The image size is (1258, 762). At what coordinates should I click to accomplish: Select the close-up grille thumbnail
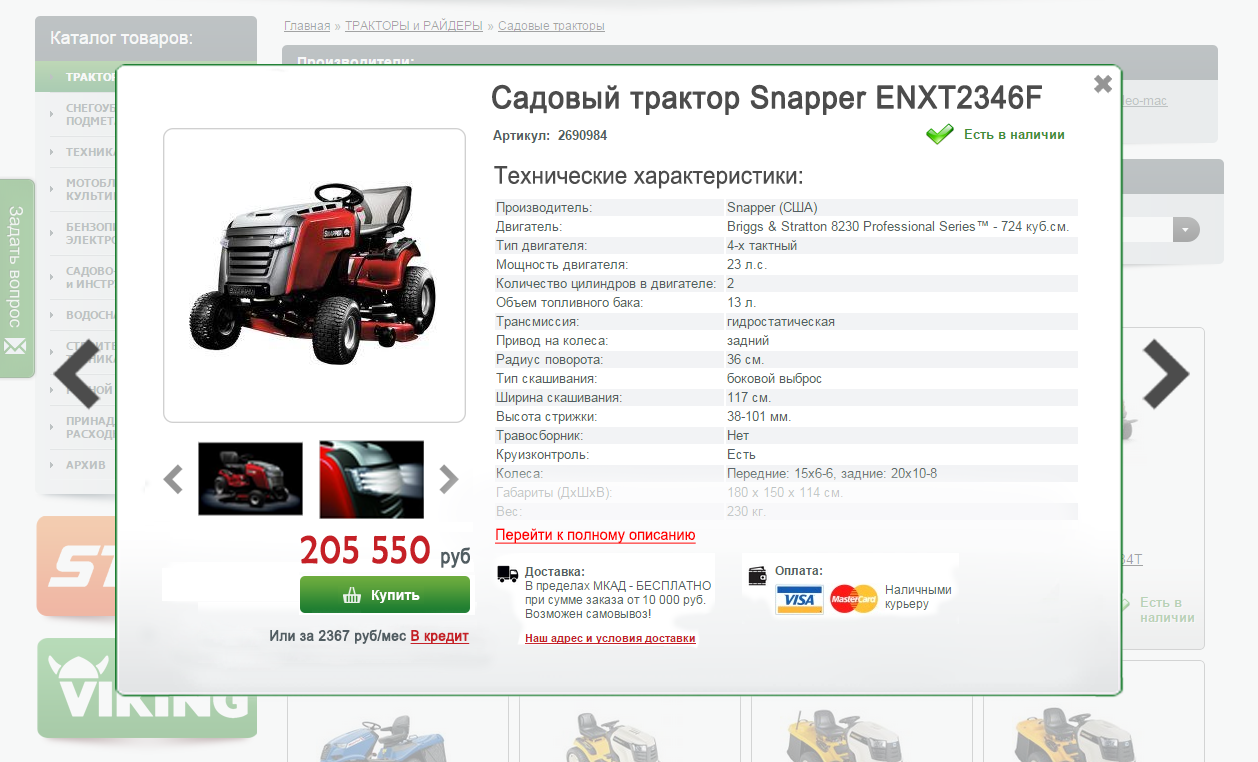pos(371,479)
